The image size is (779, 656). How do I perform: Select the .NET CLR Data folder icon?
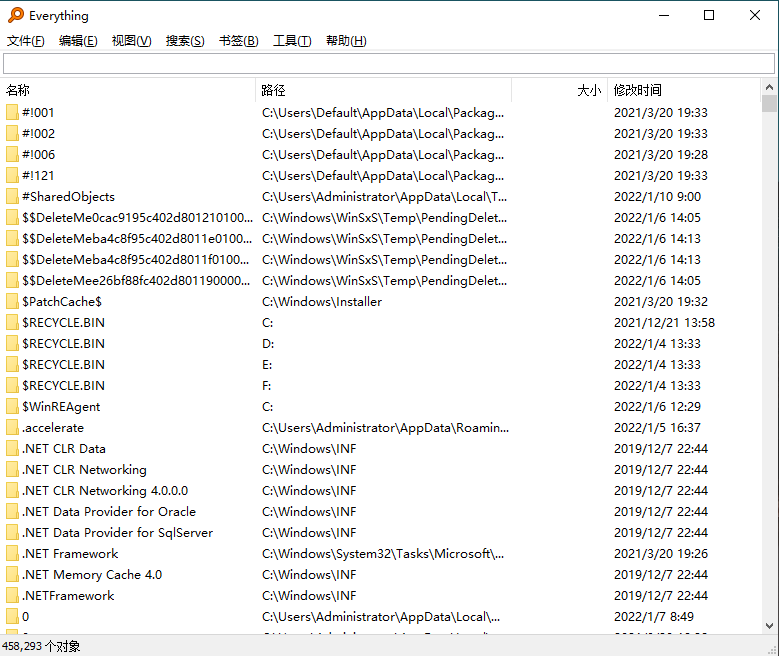coord(12,448)
